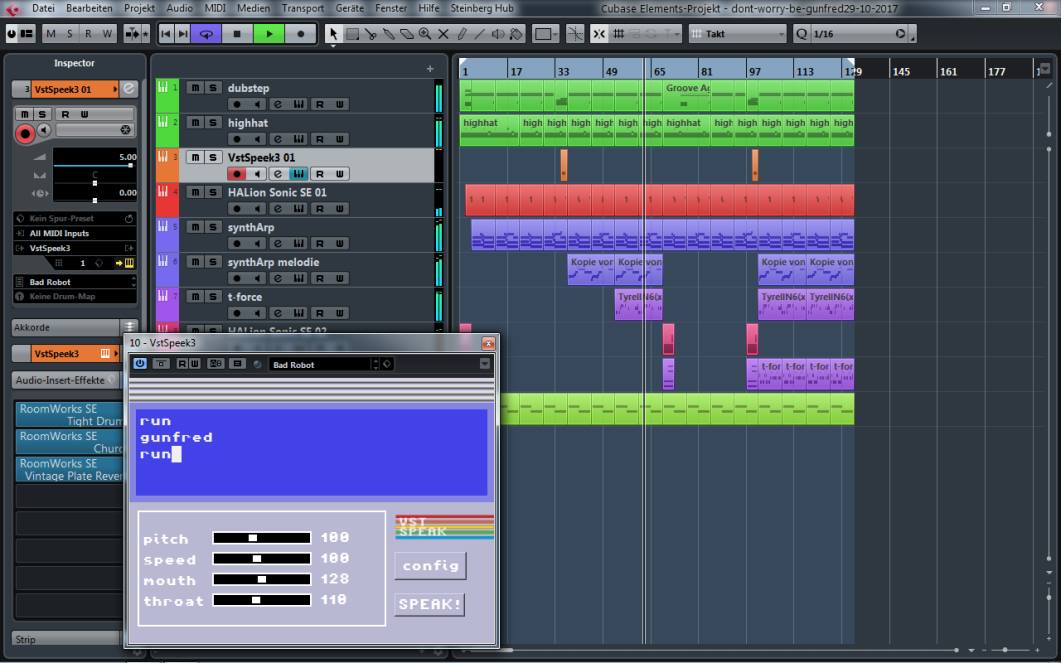This screenshot has height=663, width=1061.
Task: Click the SPEAK! button
Action: pos(430,604)
